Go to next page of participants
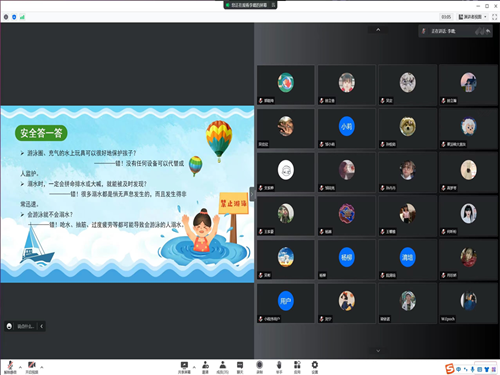 click(378, 351)
